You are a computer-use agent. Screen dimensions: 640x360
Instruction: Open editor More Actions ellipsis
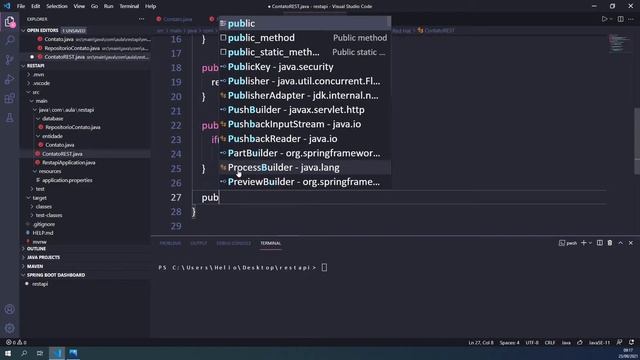pyautogui.click(x=631, y=19)
